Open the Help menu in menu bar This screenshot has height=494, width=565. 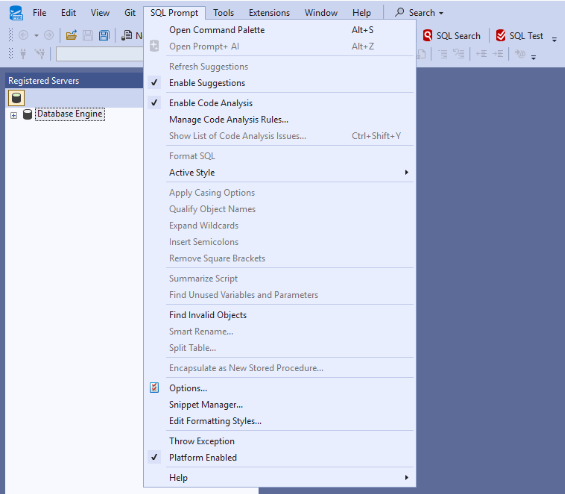point(361,13)
